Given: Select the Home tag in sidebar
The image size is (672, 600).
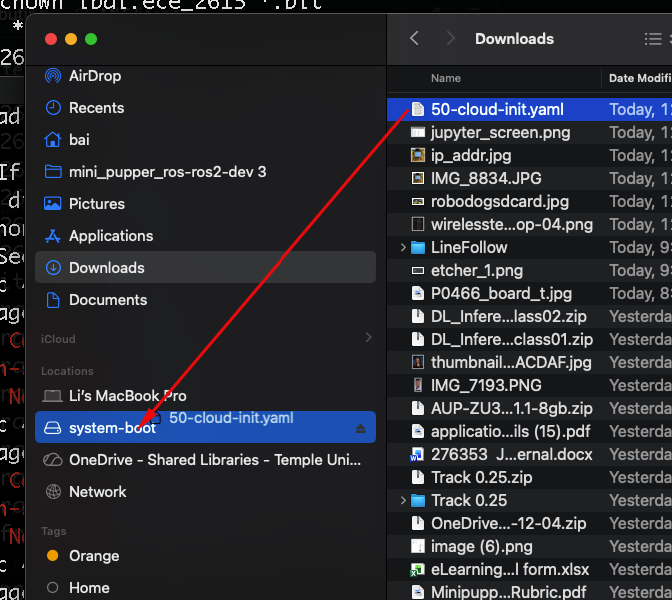Looking at the screenshot, I should pos(89,588).
